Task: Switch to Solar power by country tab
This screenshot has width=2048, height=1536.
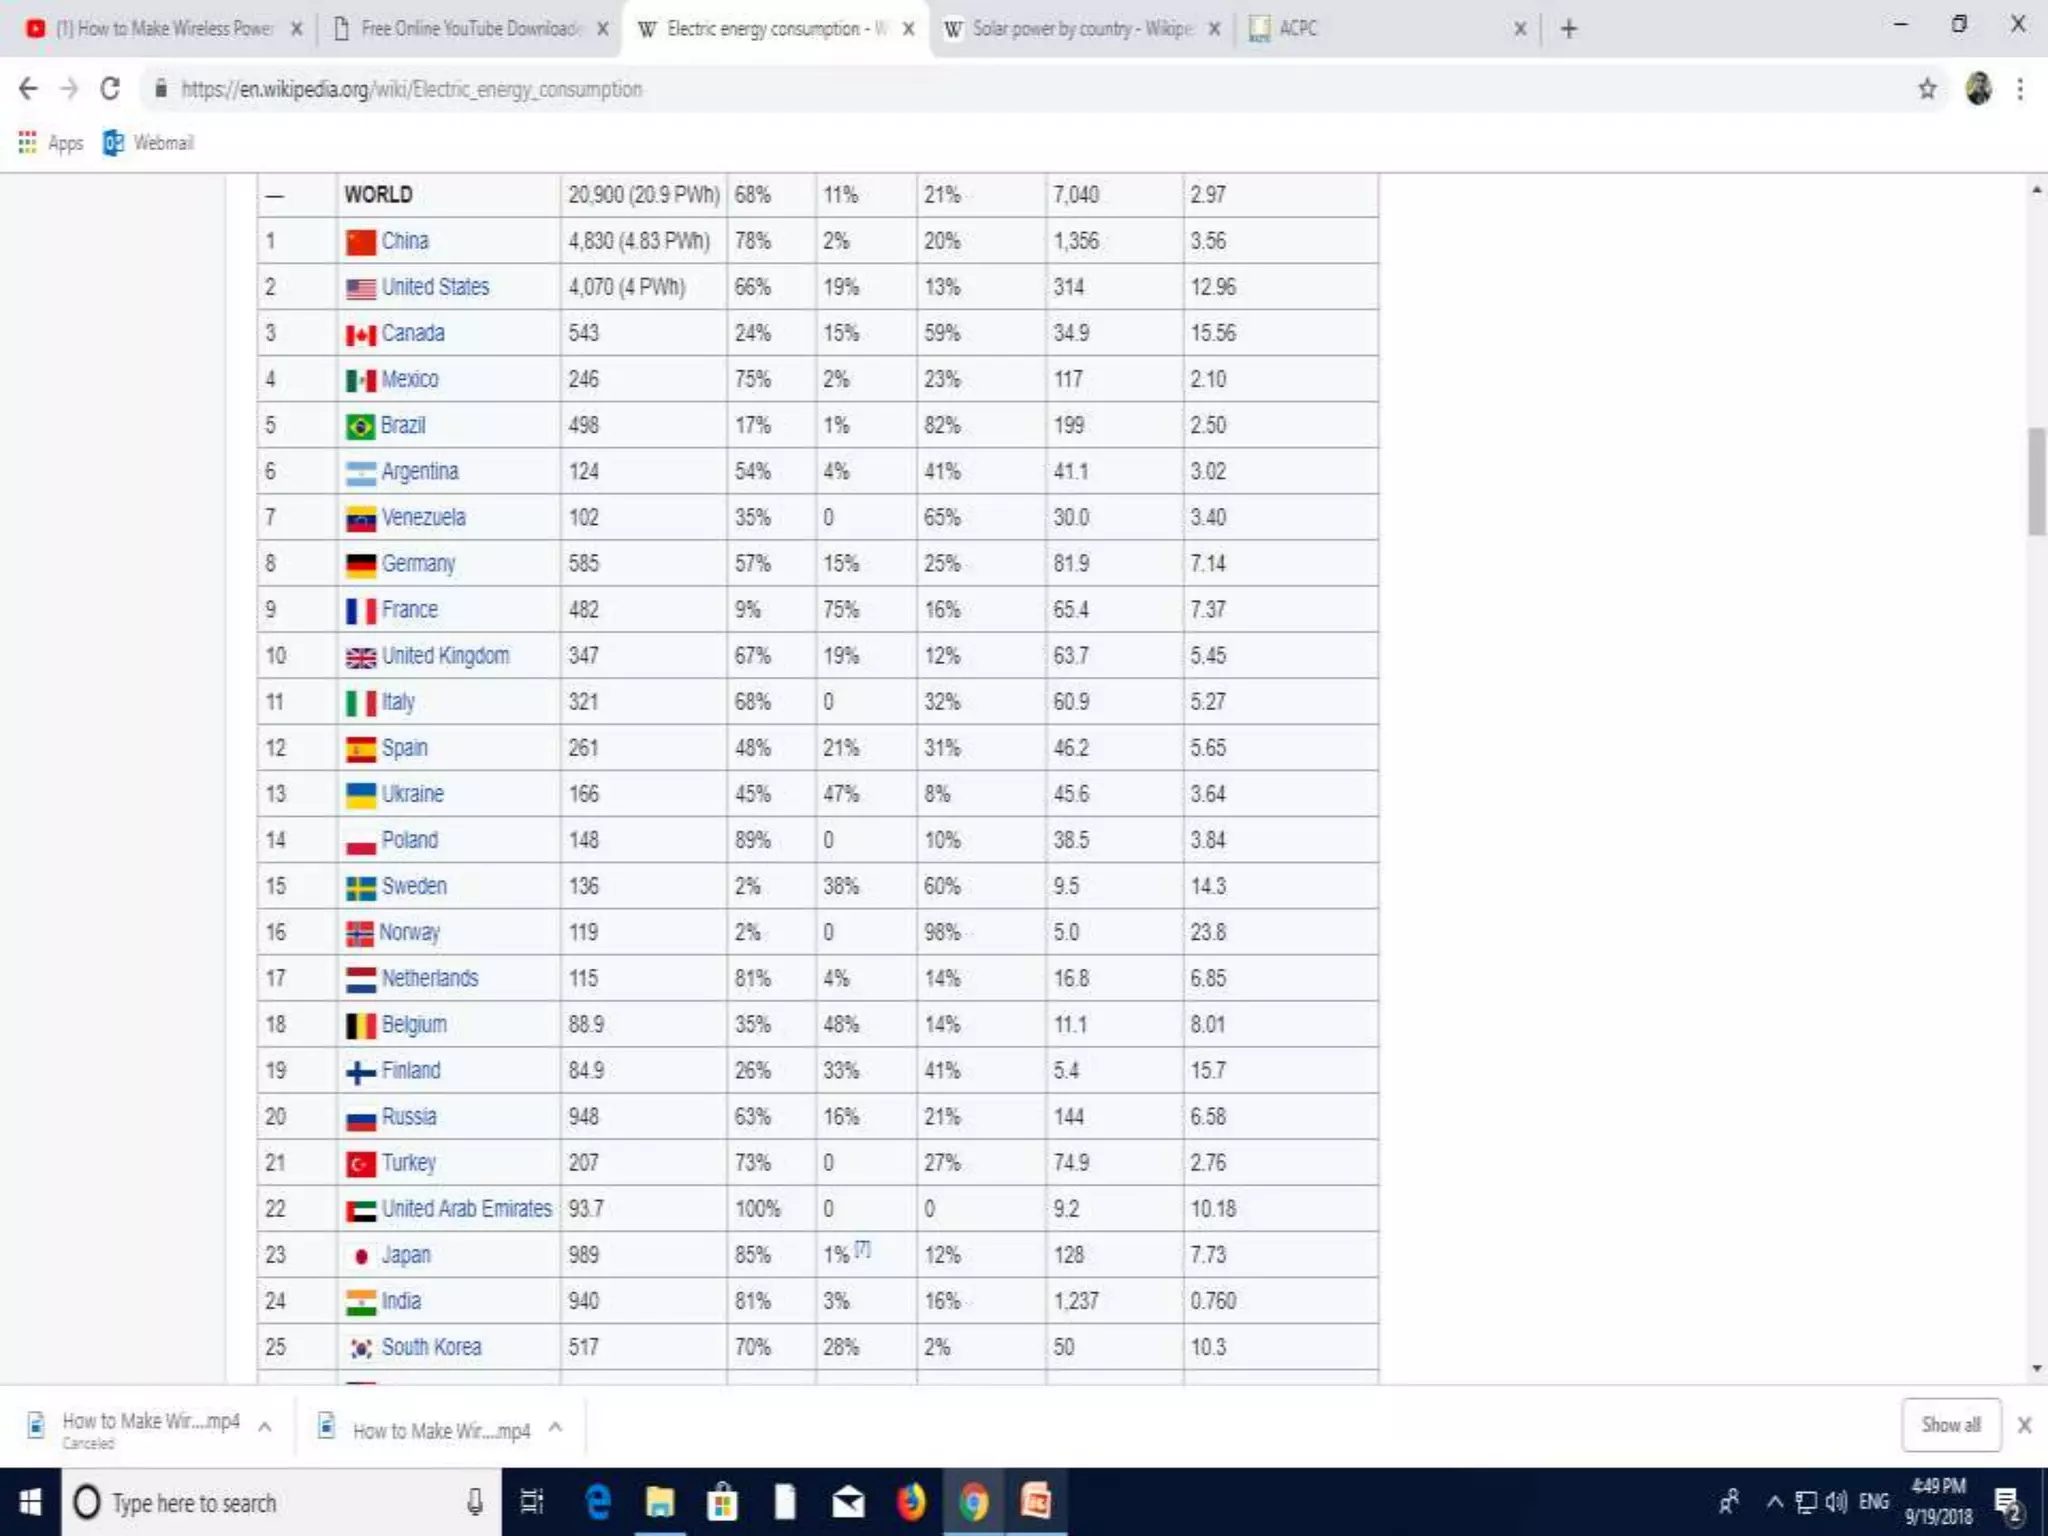Action: pos(1080,29)
